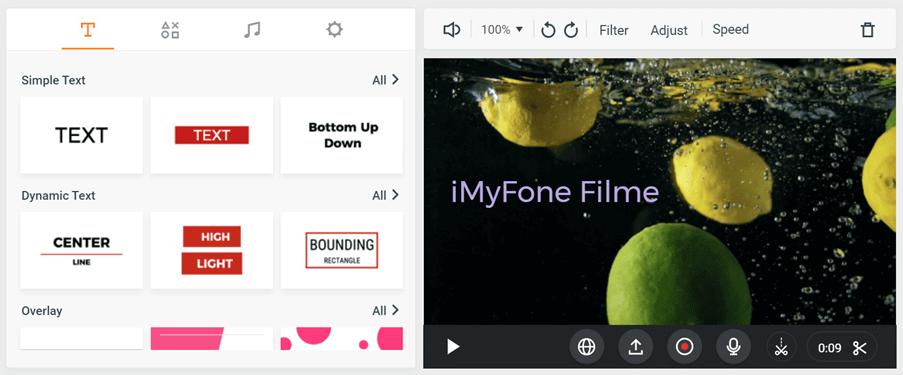
Task: Click the 0:09 trim scissors button
Action: pos(842,347)
